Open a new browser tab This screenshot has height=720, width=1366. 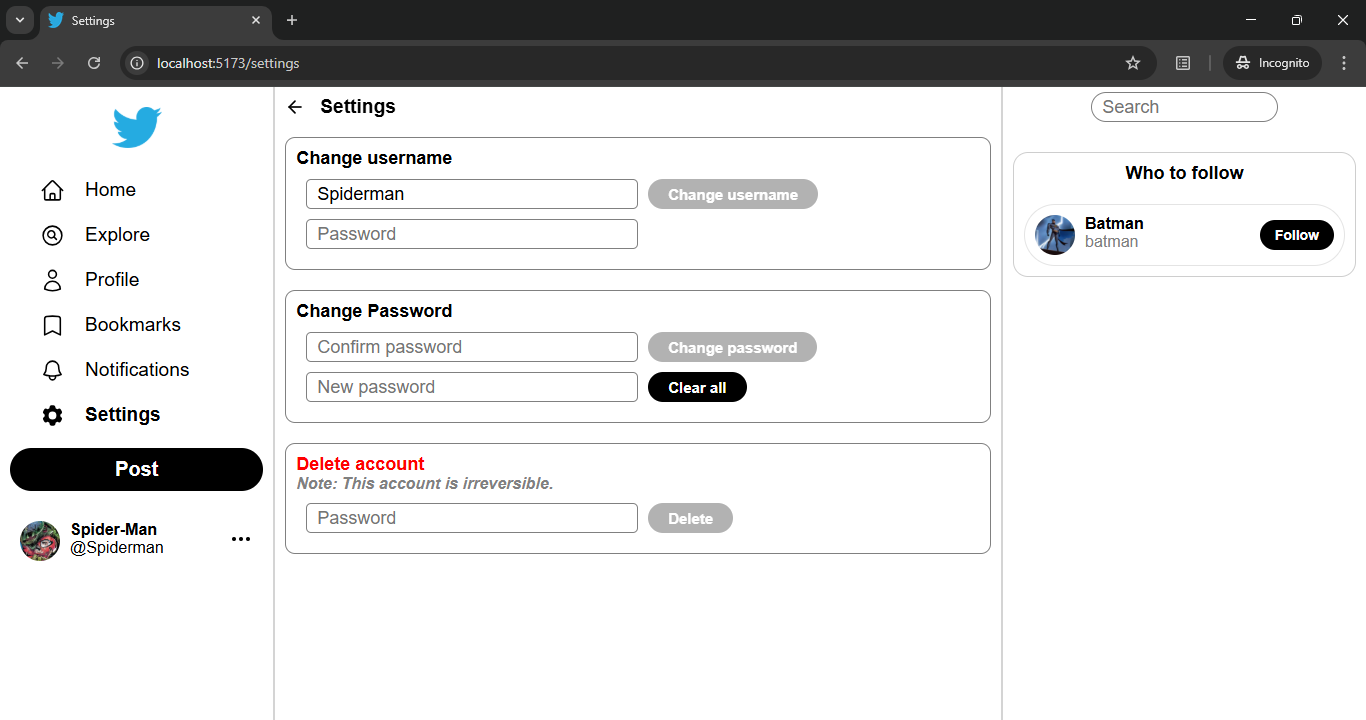point(292,20)
